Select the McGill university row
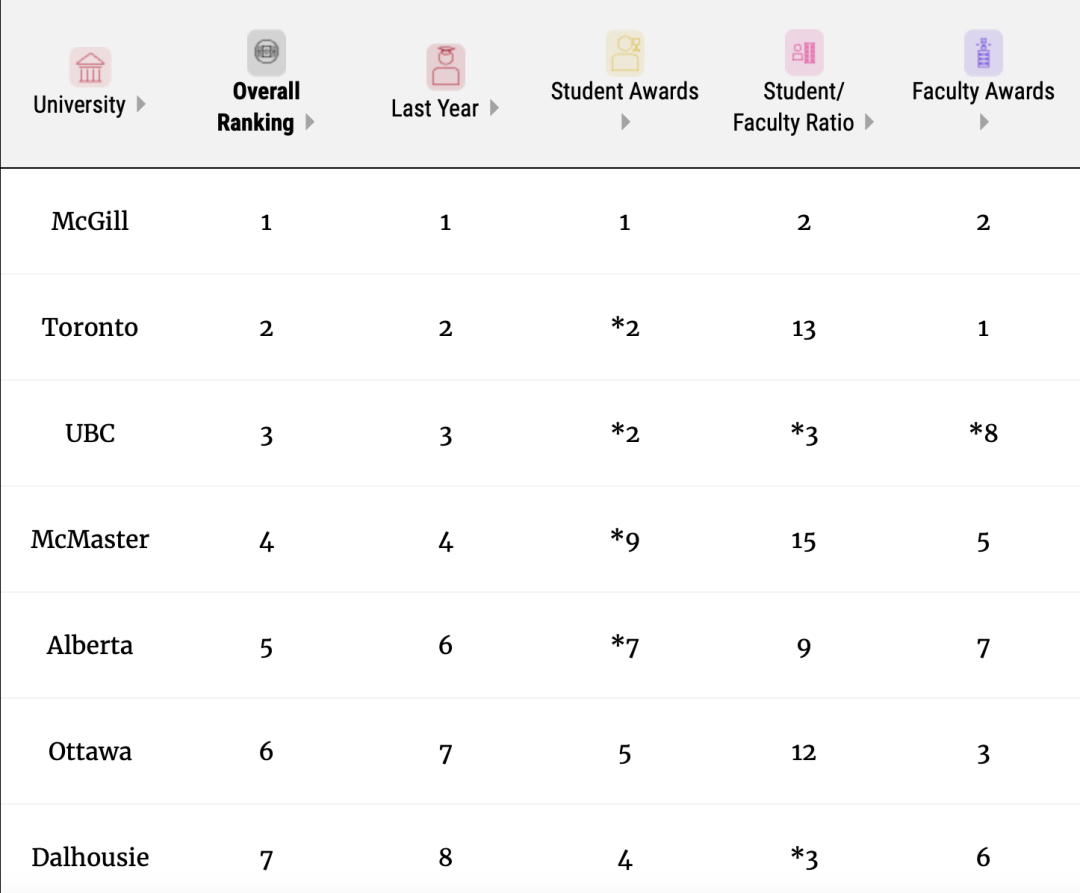This screenshot has height=893, width=1080. click(90, 221)
